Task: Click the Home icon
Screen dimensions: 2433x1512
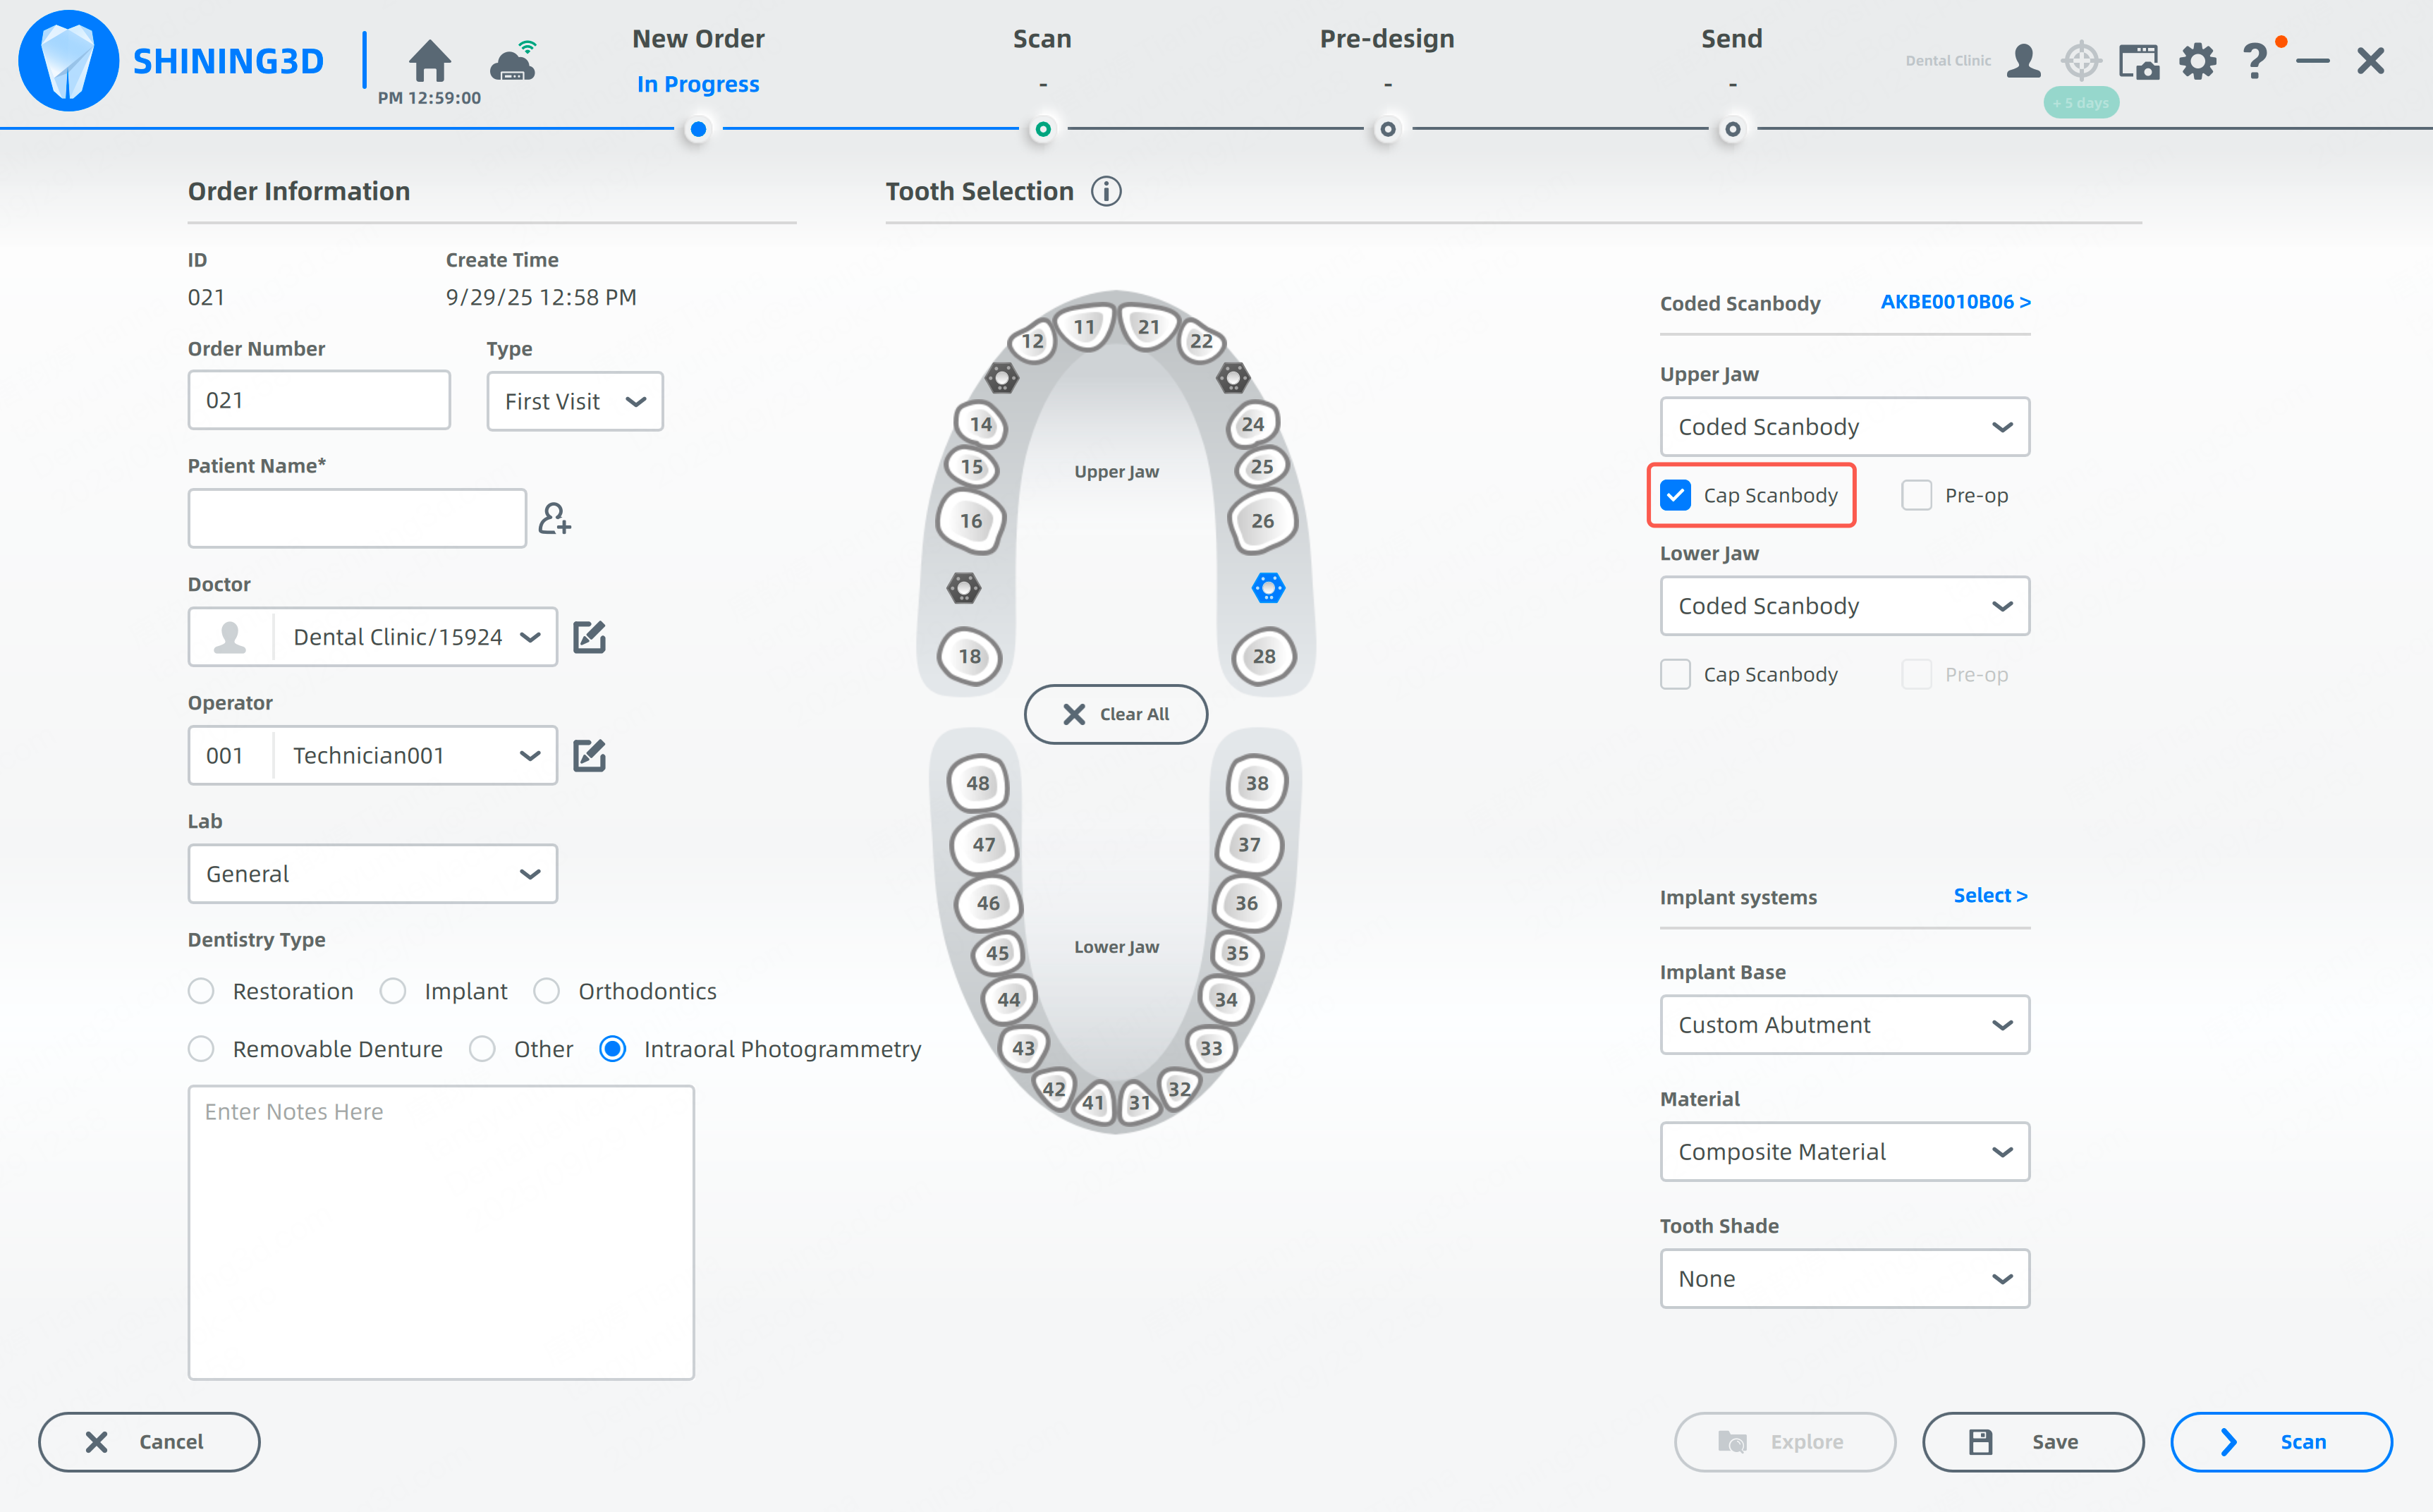Action: (429, 62)
